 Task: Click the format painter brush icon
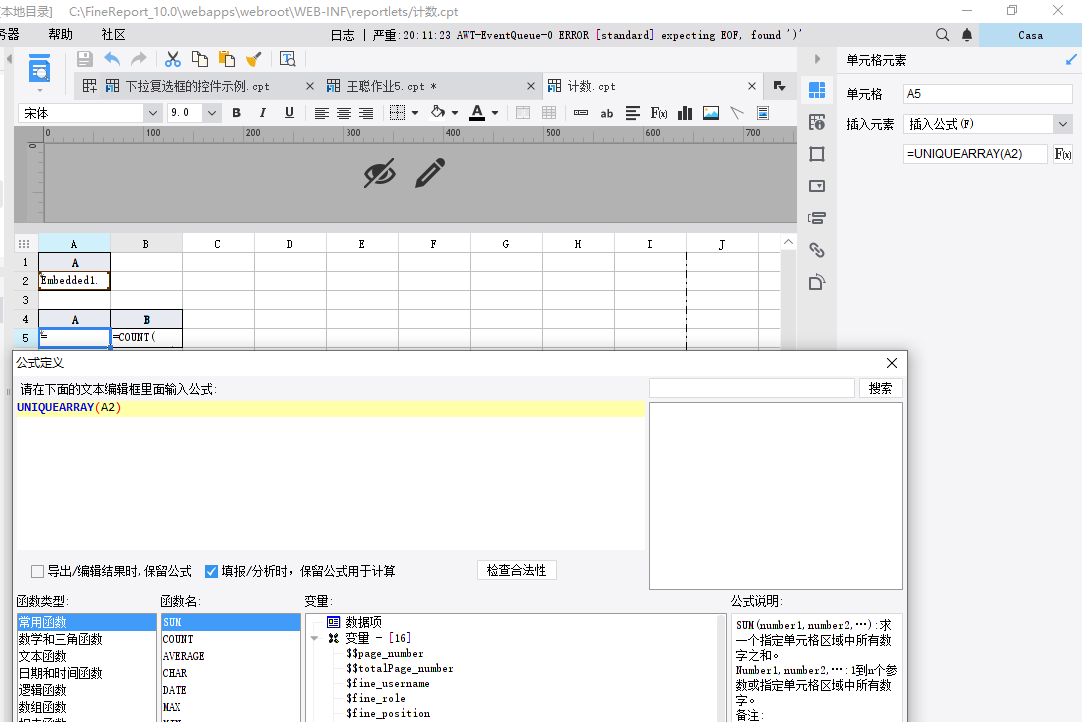[x=254, y=59]
